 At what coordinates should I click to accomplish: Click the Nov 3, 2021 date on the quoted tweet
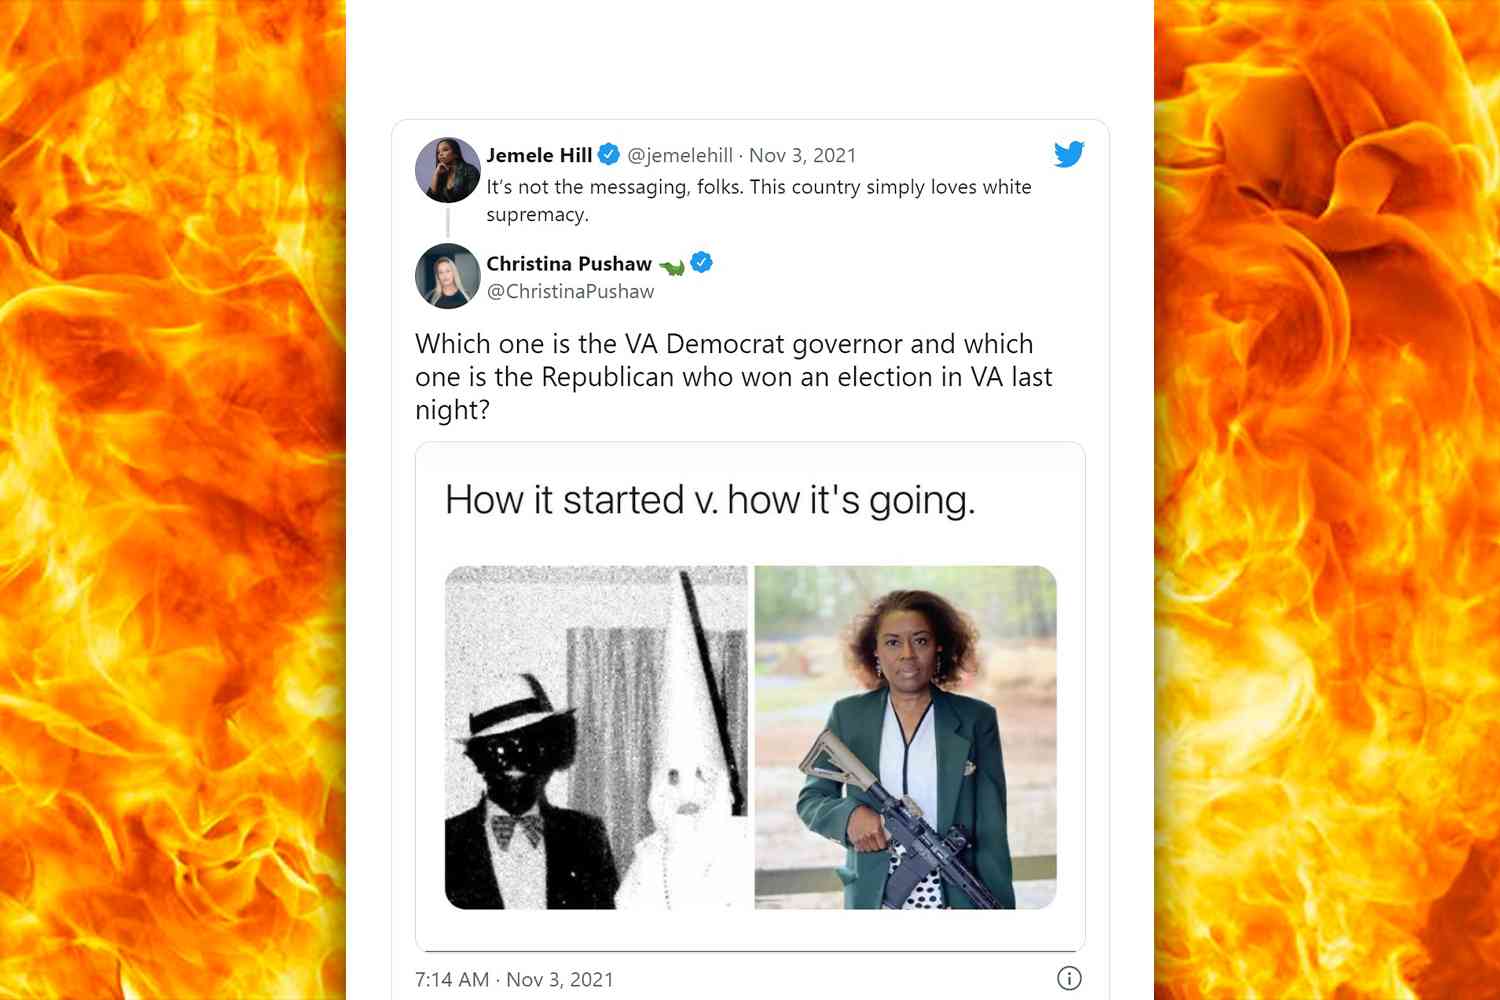pyautogui.click(x=802, y=155)
